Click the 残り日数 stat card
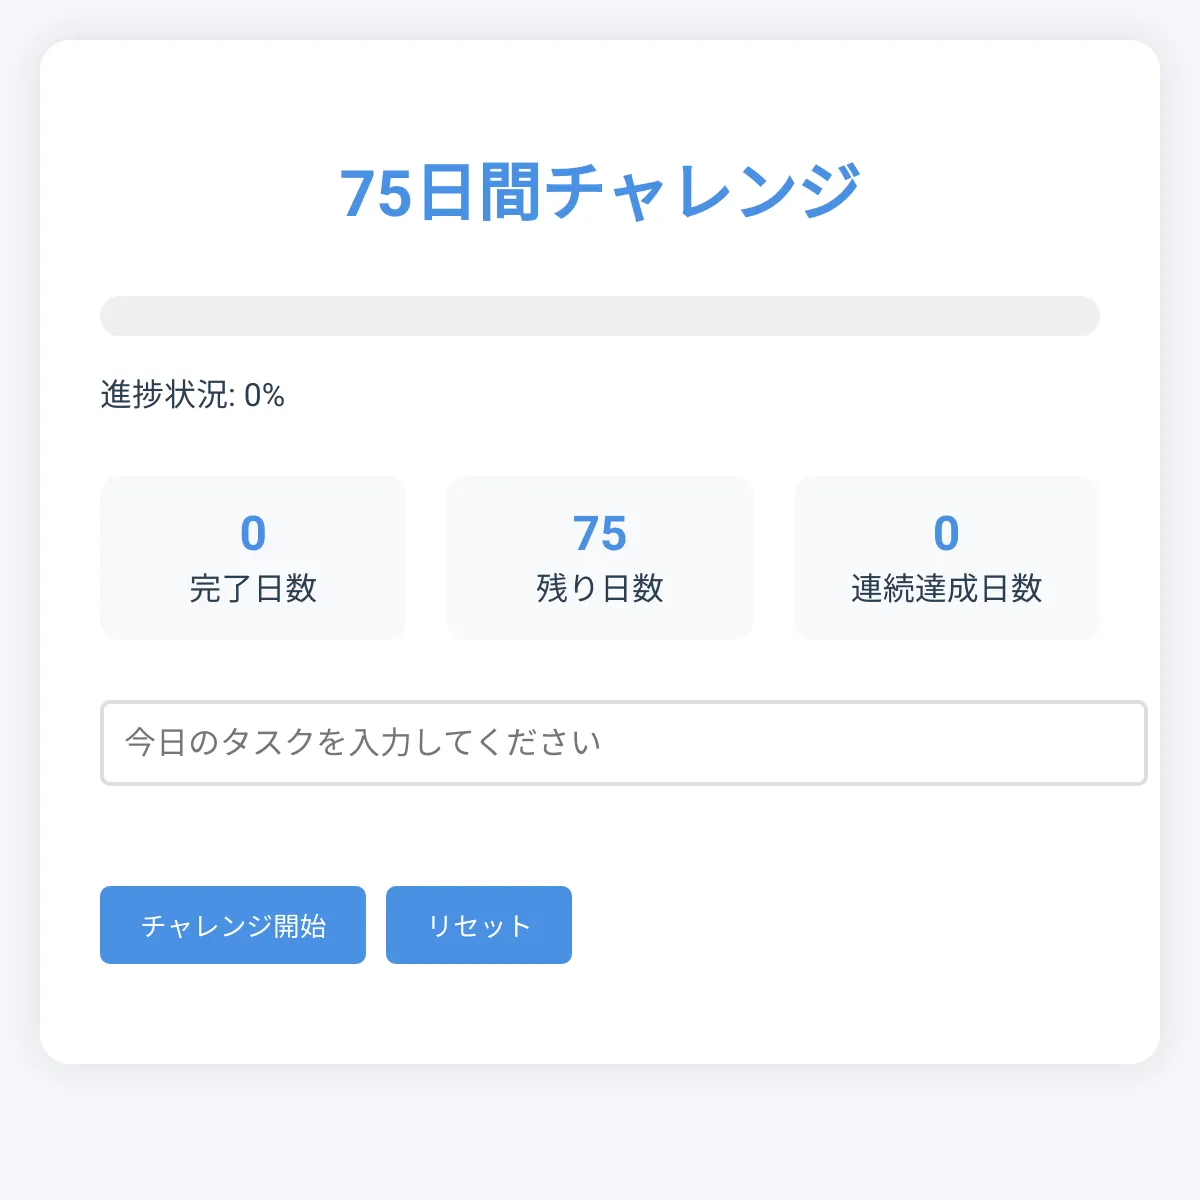Viewport: 1200px width, 1200px height. click(x=599, y=558)
